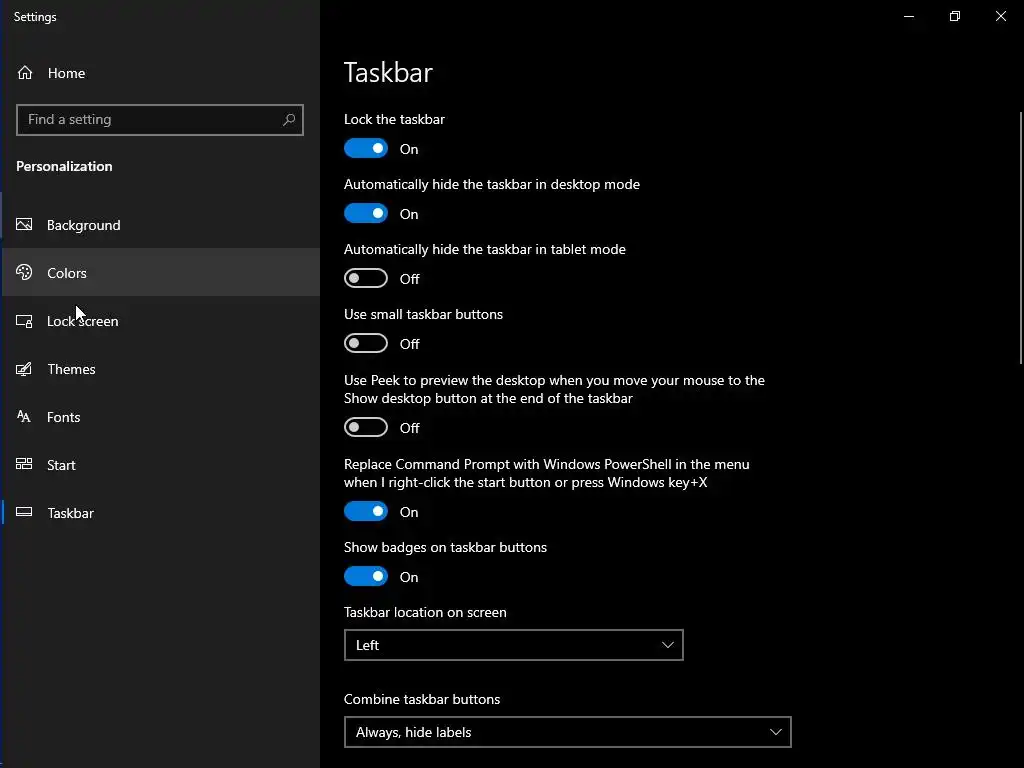Open Taskbar location on screen dropdown

pos(513,645)
